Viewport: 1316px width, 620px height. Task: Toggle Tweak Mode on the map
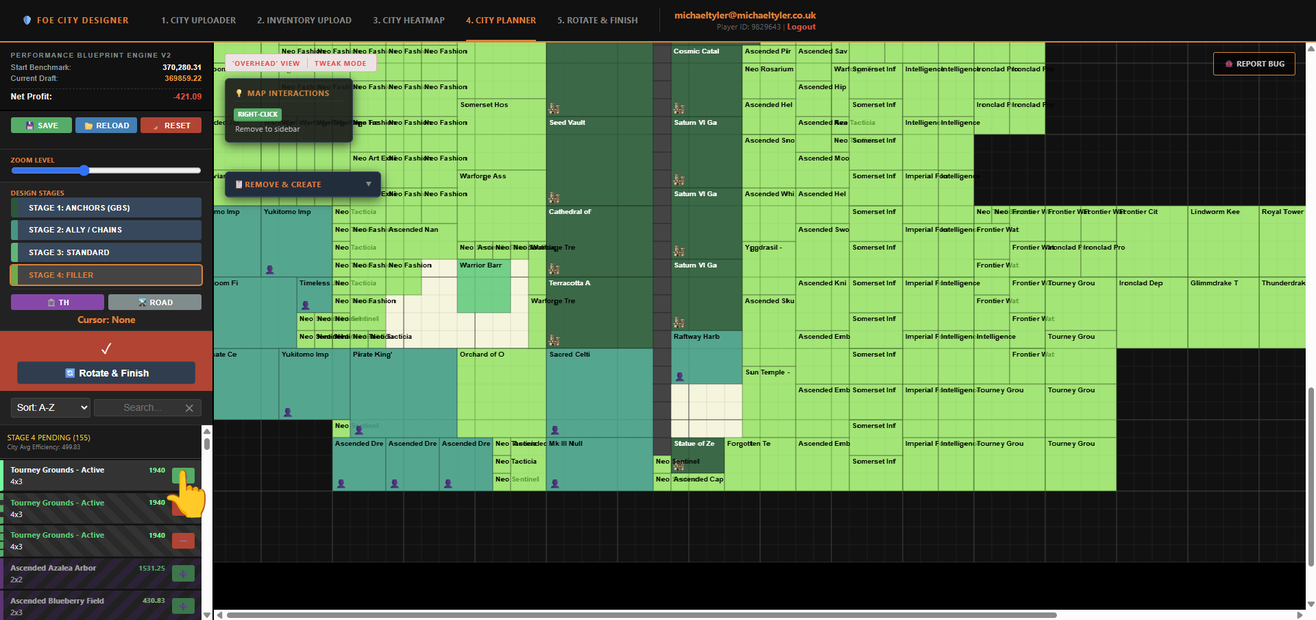pos(341,63)
